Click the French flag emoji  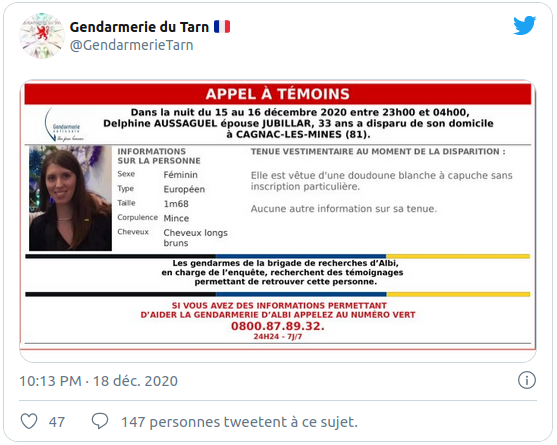[222, 27]
